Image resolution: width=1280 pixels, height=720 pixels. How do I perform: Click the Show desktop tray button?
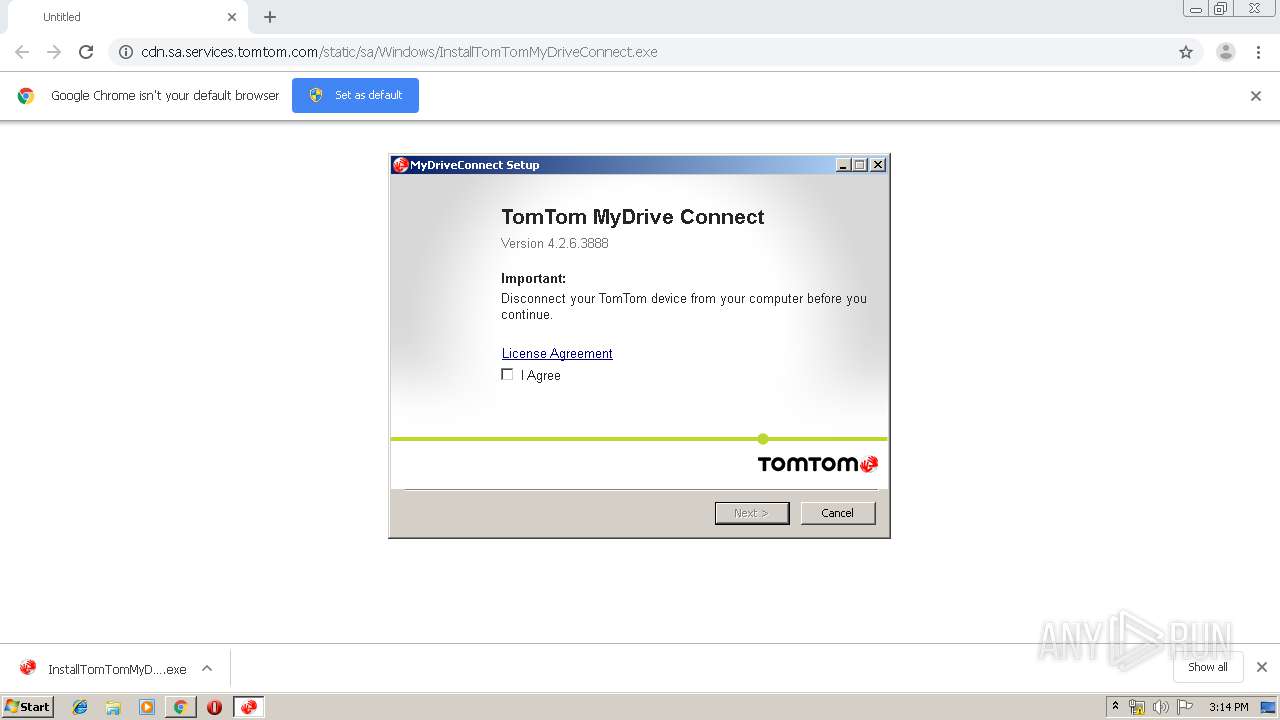[x=1268, y=707]
